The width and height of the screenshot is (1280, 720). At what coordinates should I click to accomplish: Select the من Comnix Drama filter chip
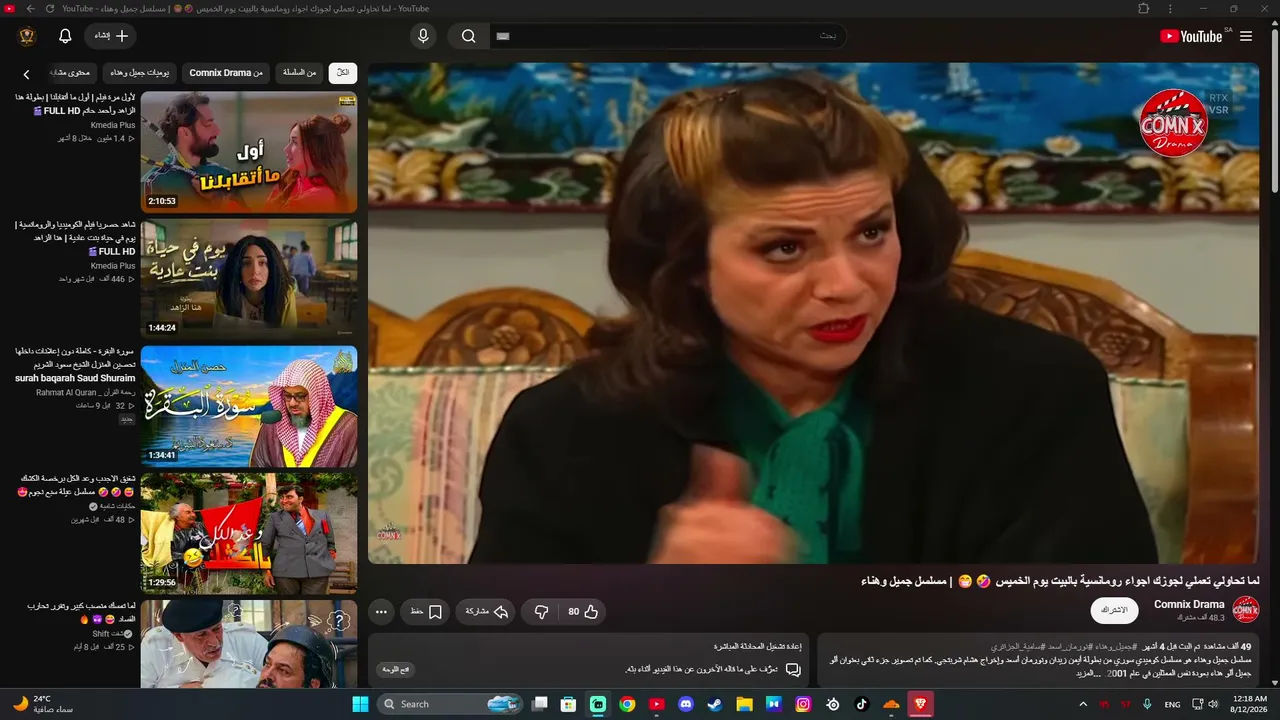coord(226,73)
